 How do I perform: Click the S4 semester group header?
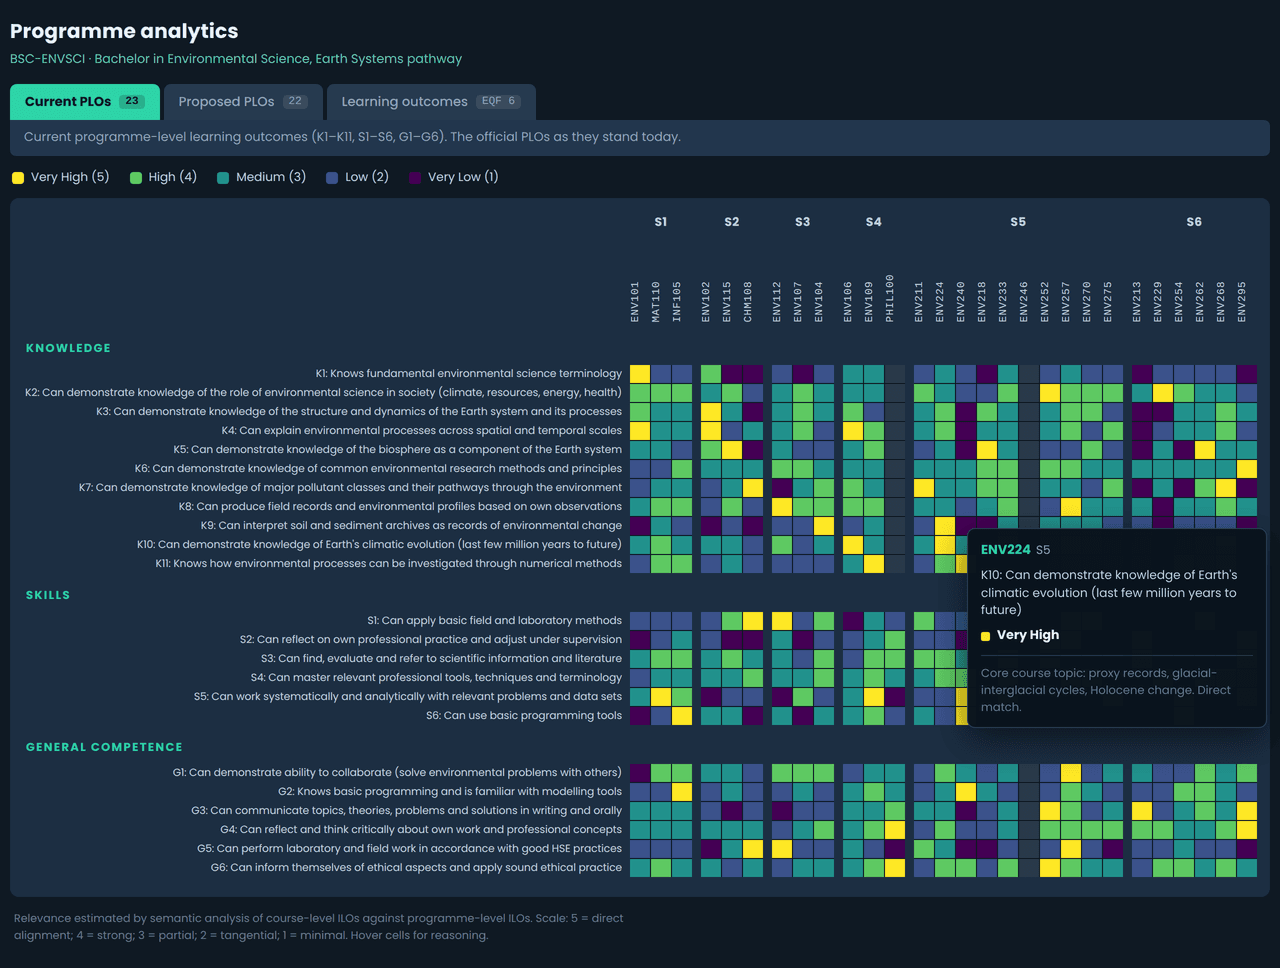tap(874, 222)
